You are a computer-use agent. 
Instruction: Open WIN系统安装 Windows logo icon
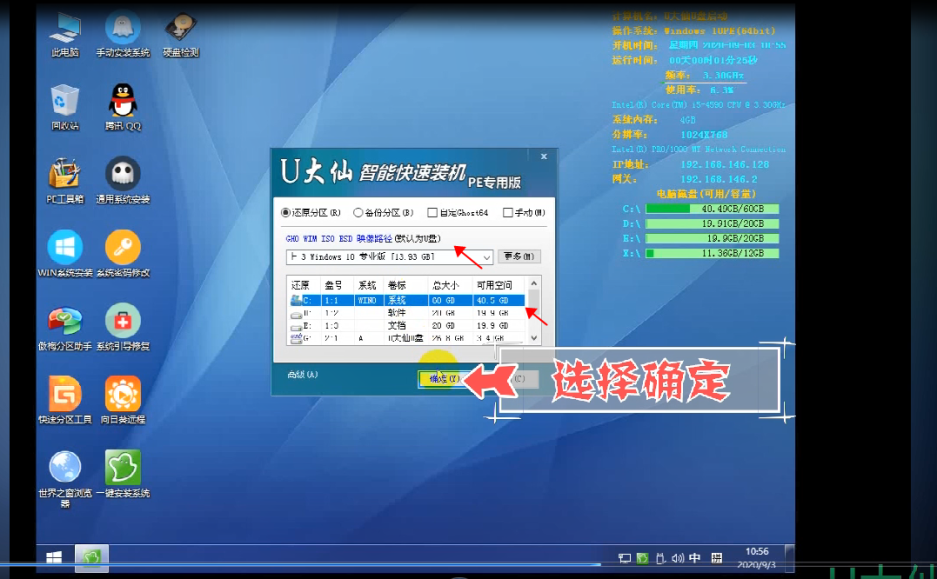65,254
